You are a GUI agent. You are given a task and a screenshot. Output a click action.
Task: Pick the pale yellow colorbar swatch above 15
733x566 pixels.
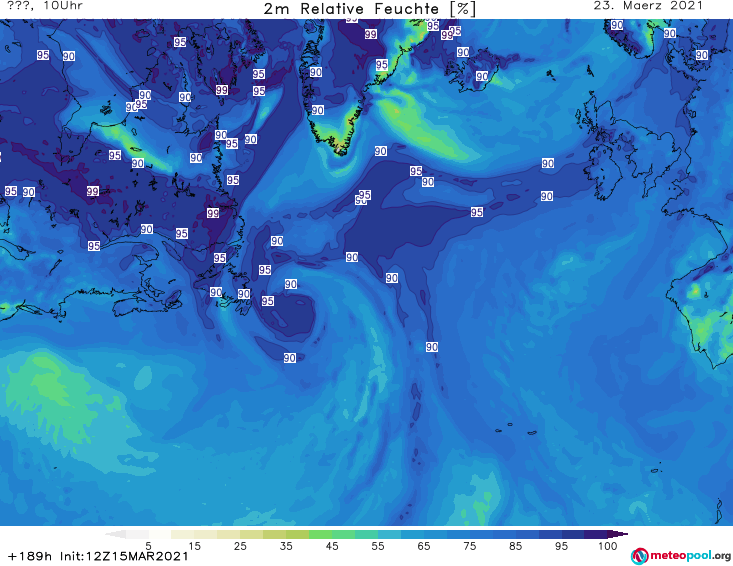coord(183,534)
